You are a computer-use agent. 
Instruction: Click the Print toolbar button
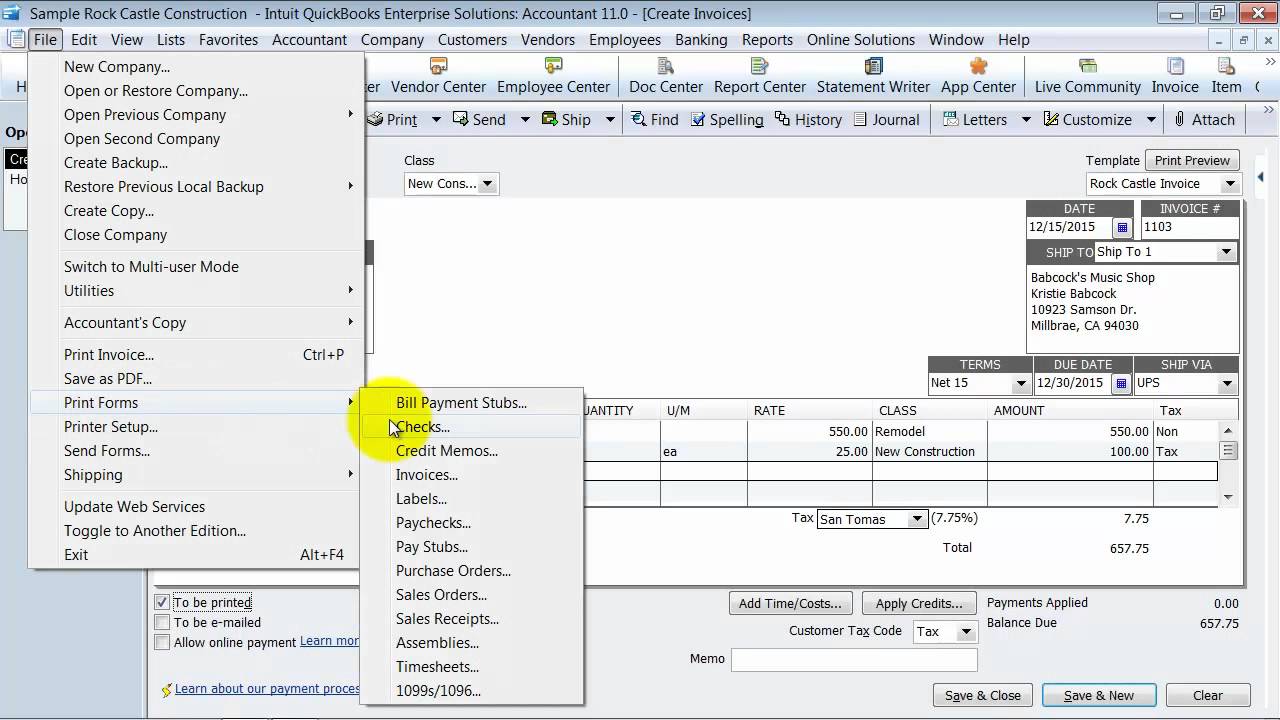click(x=394, y=119)
